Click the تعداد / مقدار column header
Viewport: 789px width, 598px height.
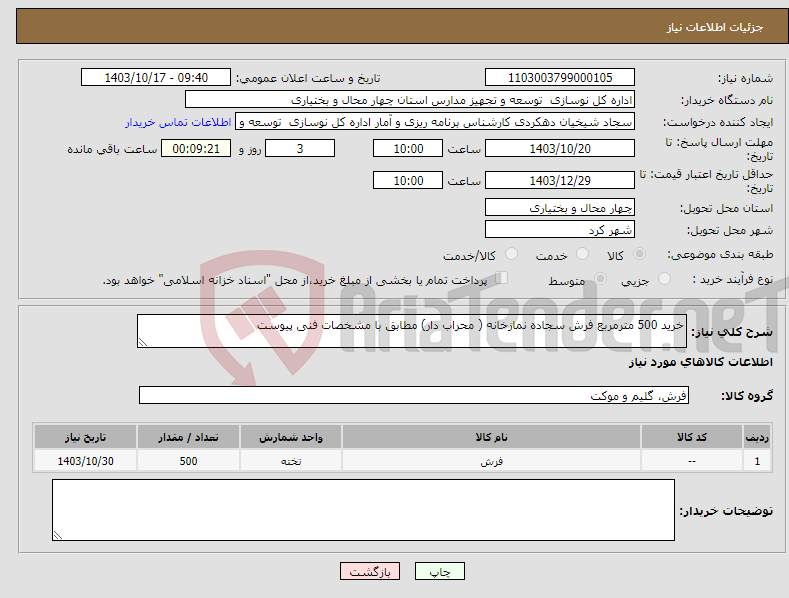coord(188,437)
